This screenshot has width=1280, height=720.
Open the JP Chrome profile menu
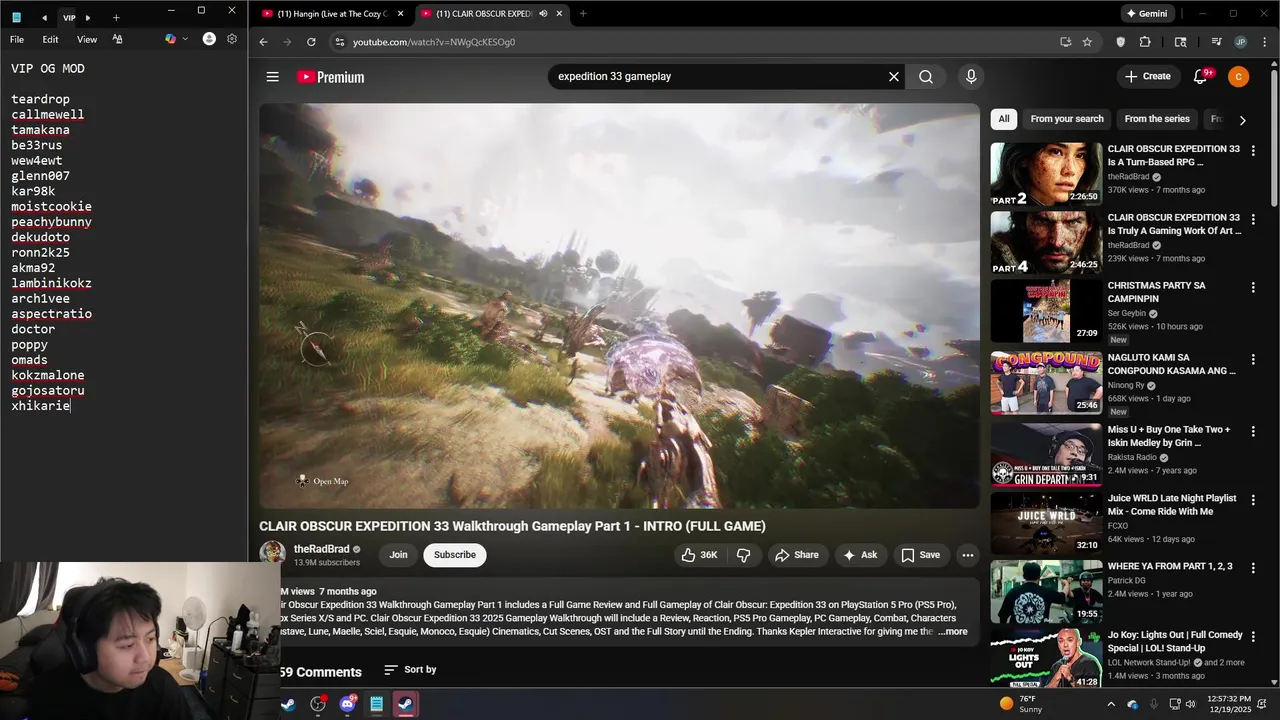[x=1240, y=42]
